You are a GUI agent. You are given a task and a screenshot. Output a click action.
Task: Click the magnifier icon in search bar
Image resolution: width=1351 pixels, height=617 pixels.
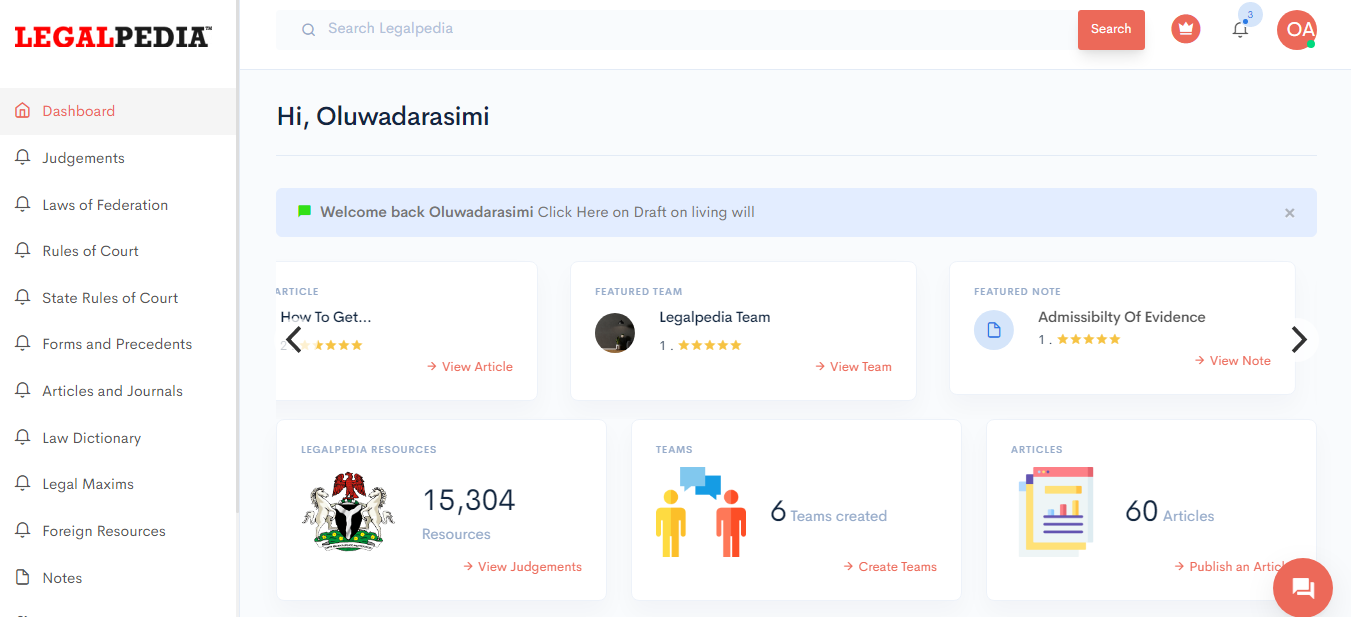309,30
